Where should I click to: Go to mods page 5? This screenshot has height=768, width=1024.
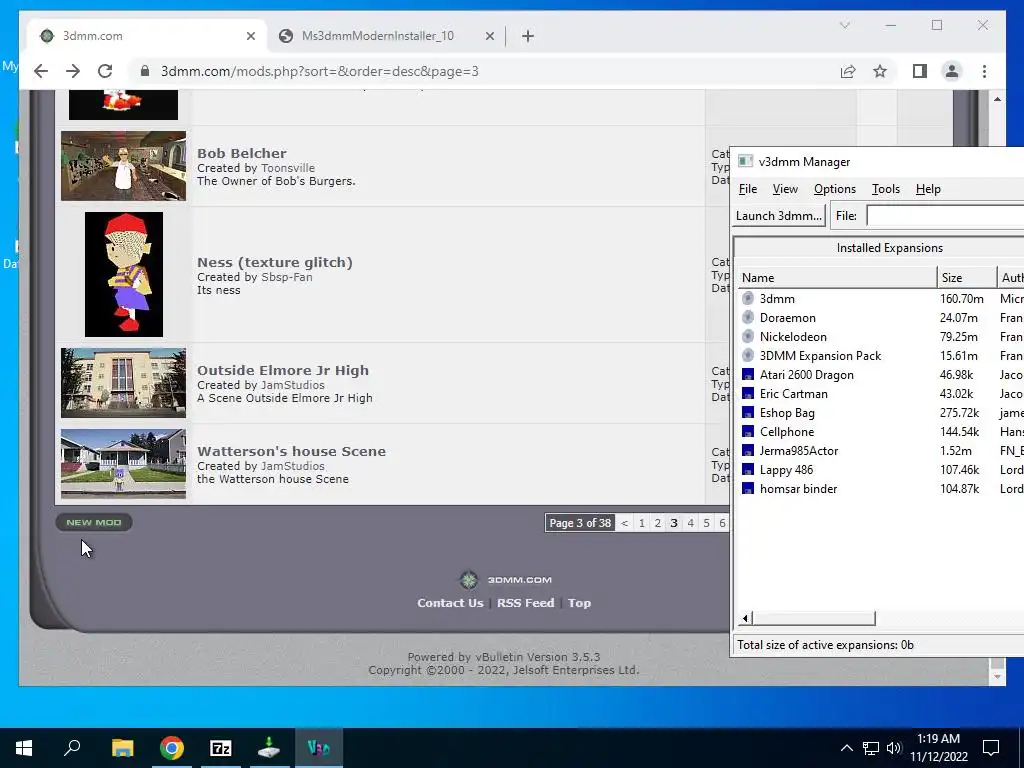706,523
